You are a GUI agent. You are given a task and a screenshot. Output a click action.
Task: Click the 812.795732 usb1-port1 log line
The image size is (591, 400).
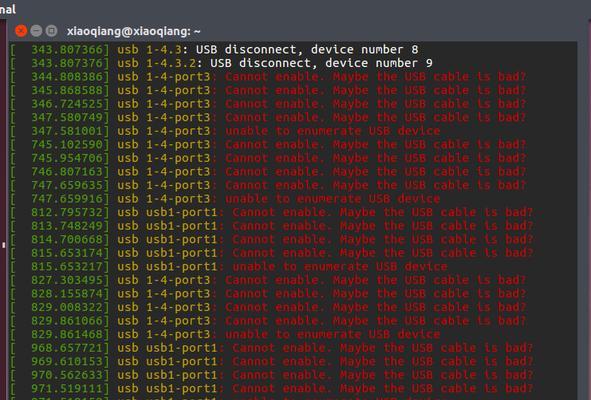tap(271, 213)
